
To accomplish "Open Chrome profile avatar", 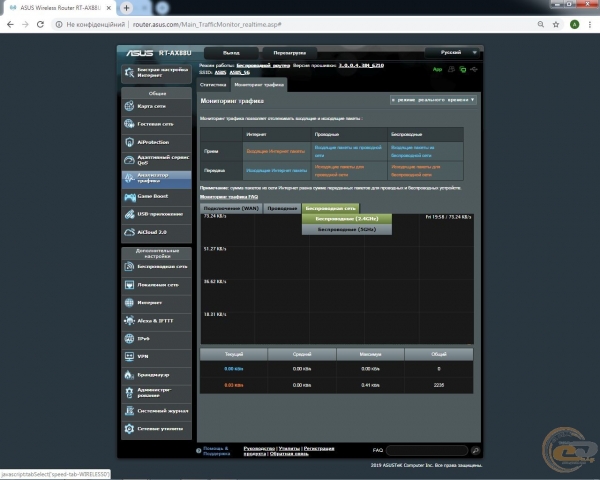I will tap(574, 24).
